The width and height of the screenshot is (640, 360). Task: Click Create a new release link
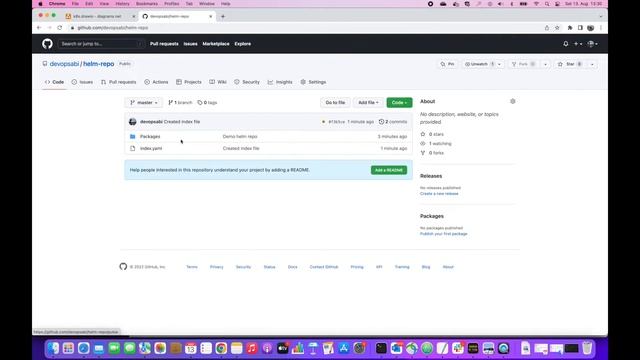tap(439, 194)
